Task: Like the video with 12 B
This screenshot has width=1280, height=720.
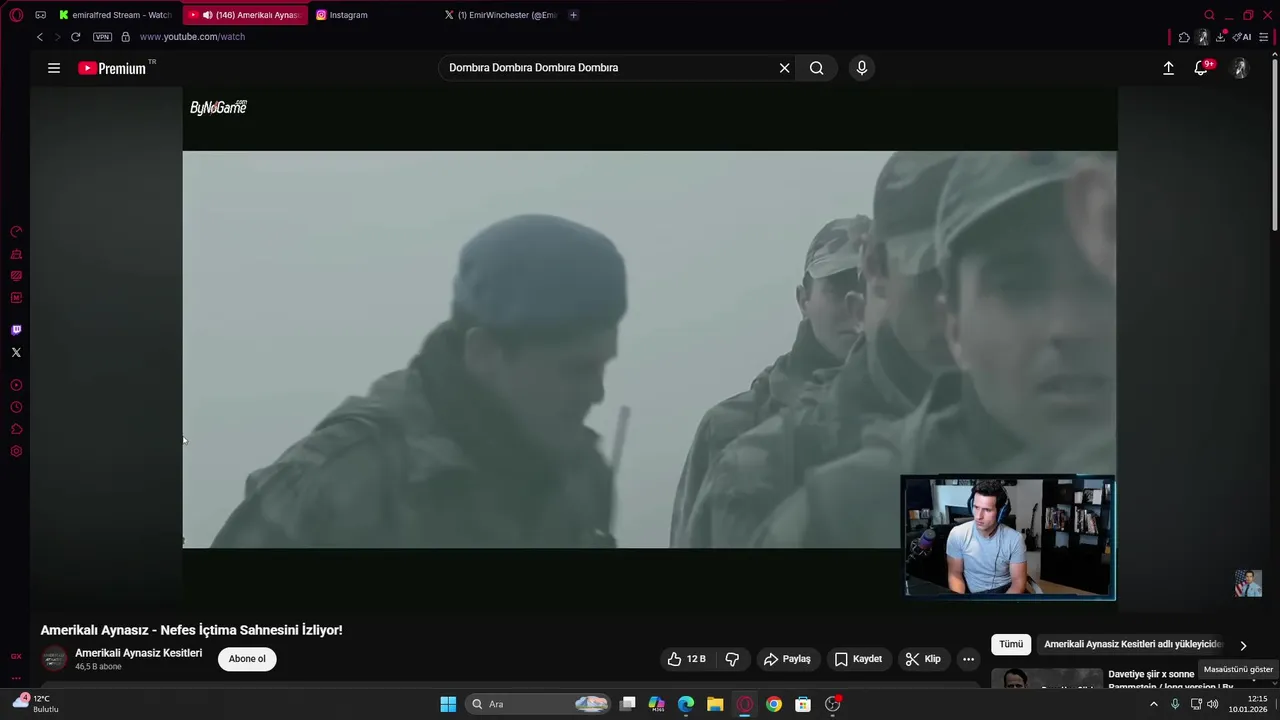Action: 686,659
